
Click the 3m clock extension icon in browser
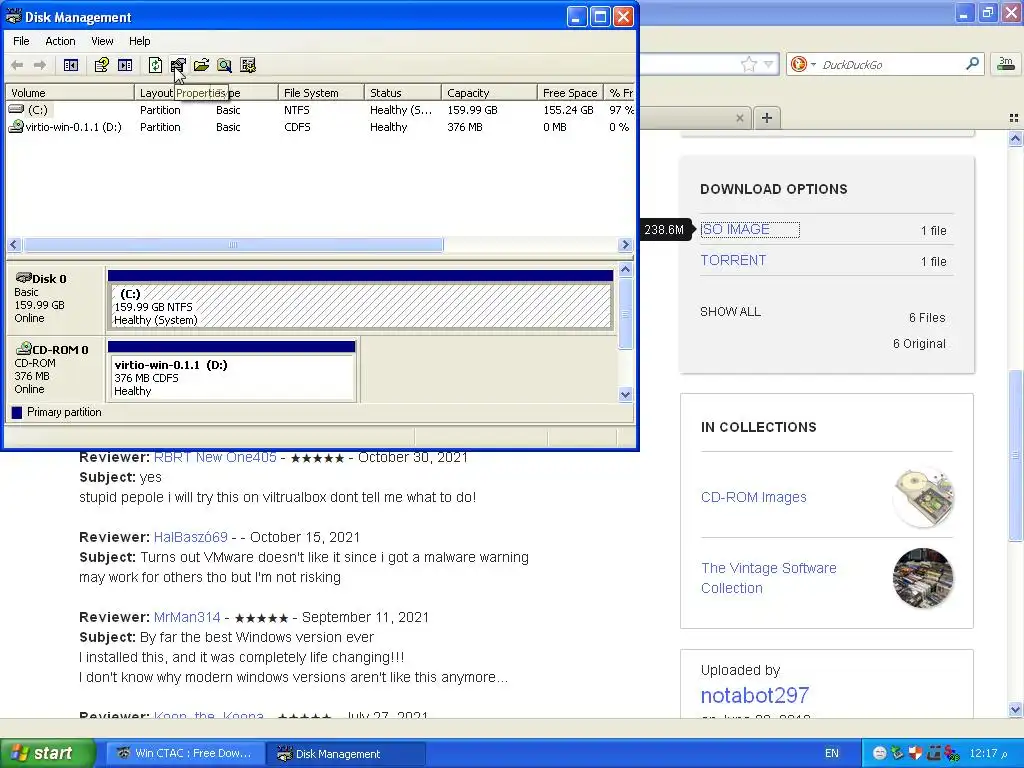pos(1006,63)
